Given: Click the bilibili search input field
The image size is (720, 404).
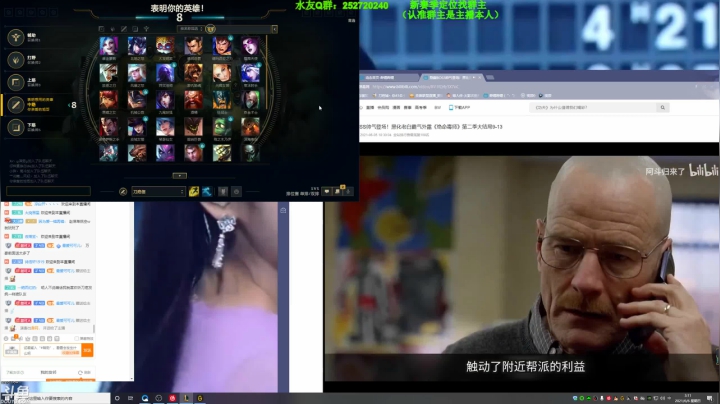Looking at the screenshot, I should point(592,107).
